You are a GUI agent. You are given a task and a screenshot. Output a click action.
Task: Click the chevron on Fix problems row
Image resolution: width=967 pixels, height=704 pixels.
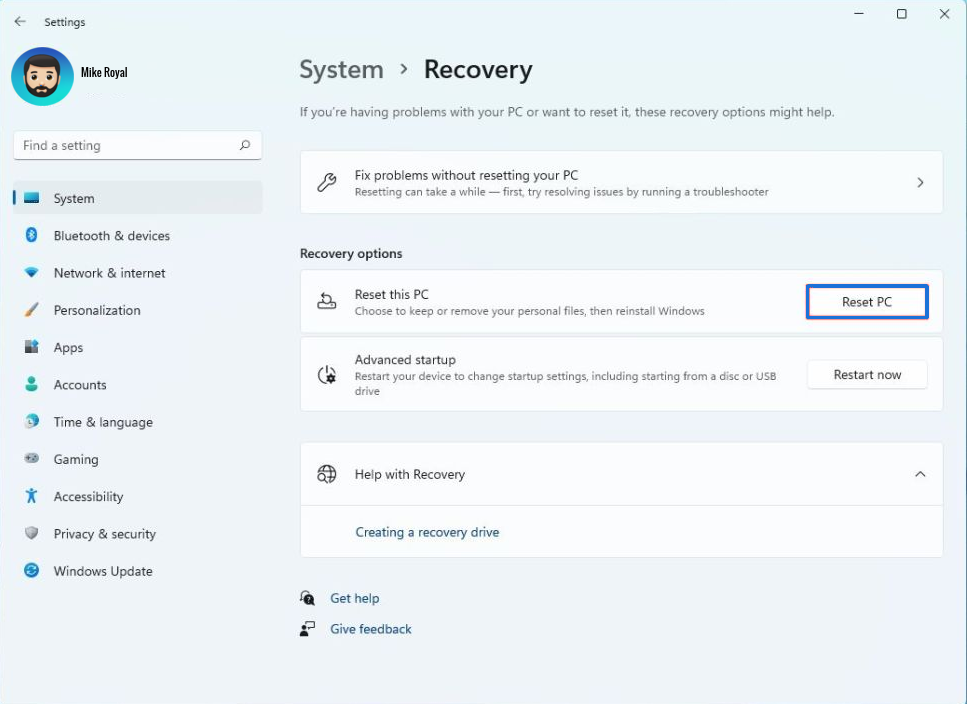(920, 182)
